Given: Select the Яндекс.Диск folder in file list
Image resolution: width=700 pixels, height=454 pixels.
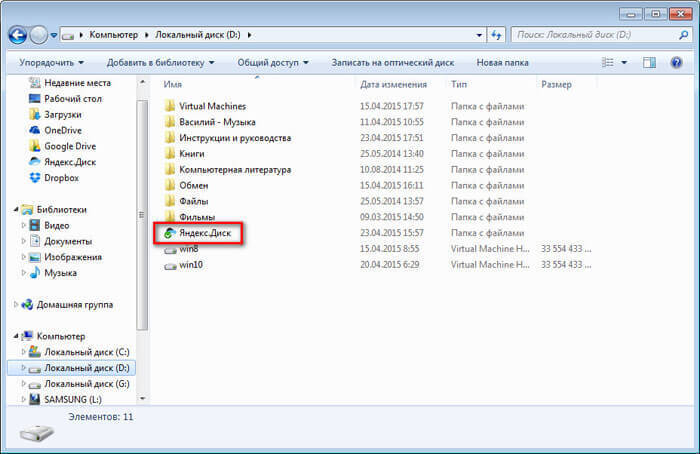Looking at the screenshot, I should pyautogui.click(x=198, y=233).
